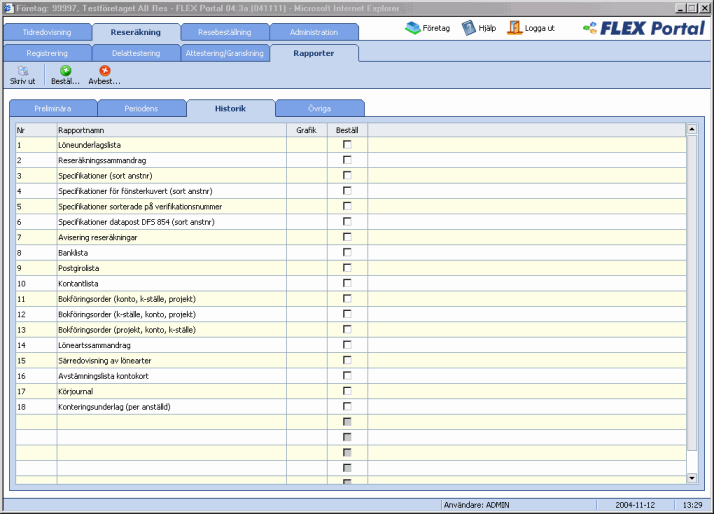714x514 pixels.
Task: Select the Beställ checkbox for Kontantlista
Action: point(347,284)
